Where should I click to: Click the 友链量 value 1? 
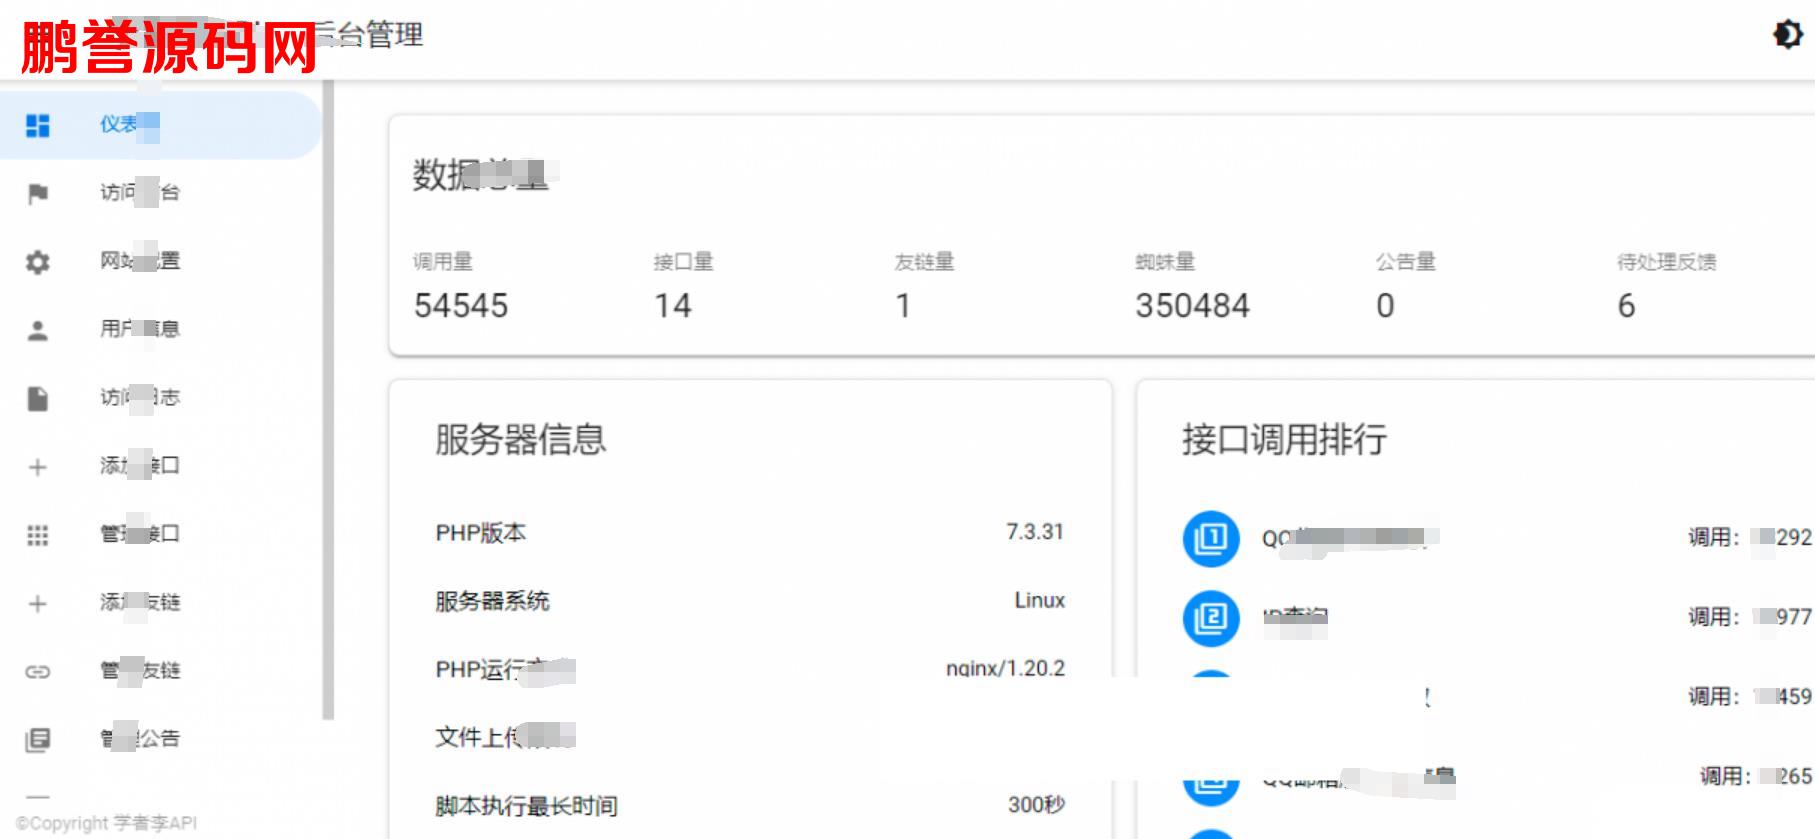click(904, 305)
